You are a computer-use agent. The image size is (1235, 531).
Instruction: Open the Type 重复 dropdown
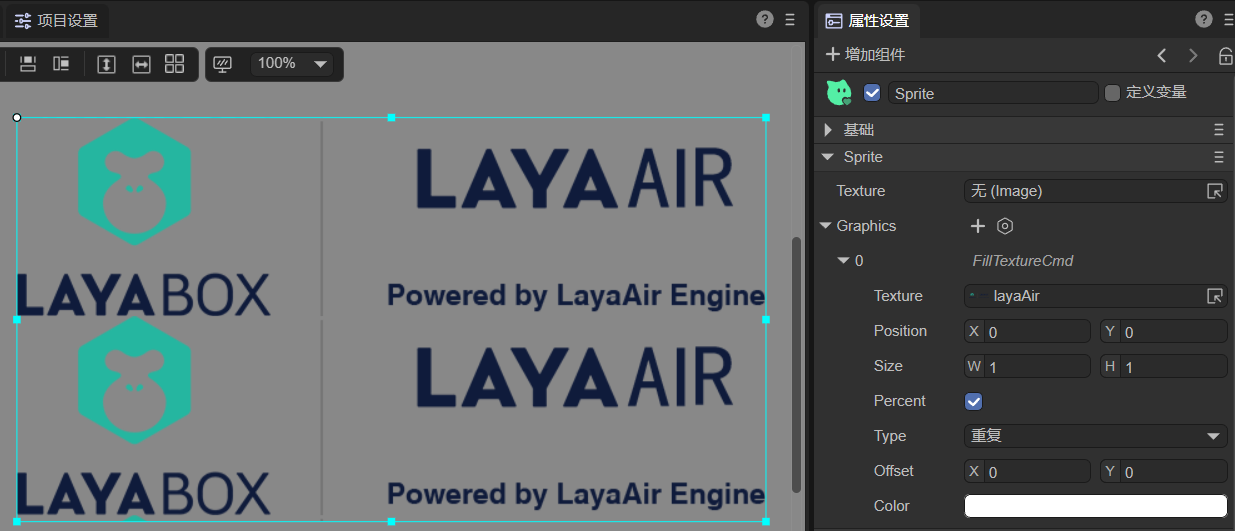[x=1096, y=436]
